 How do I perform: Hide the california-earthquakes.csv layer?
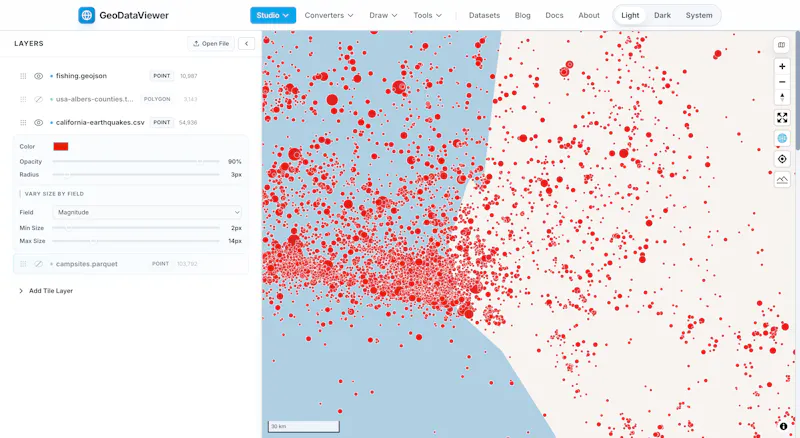[x=38, y=123]
